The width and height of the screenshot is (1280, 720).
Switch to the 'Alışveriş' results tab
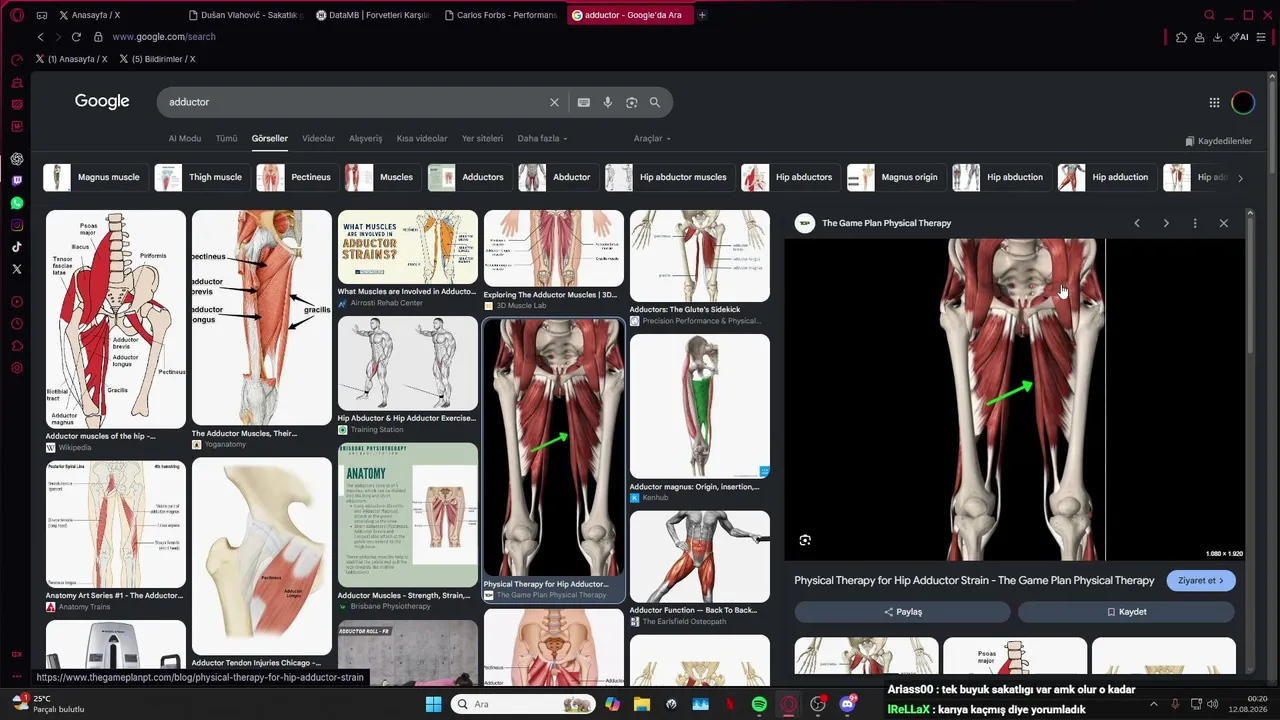[x=366, y=139]
